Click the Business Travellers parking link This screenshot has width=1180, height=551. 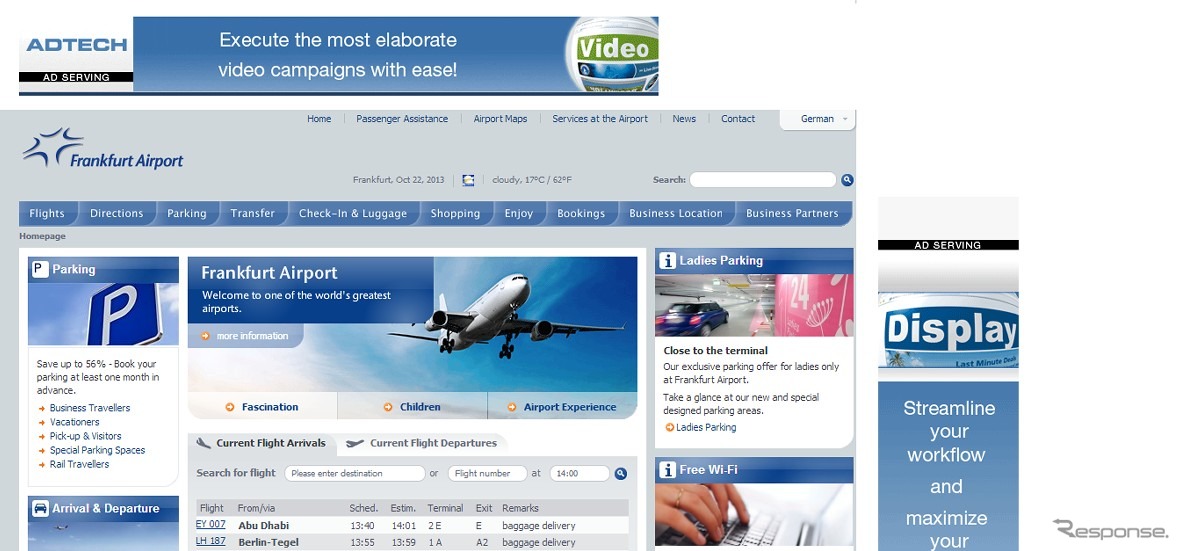click(90, 408)
